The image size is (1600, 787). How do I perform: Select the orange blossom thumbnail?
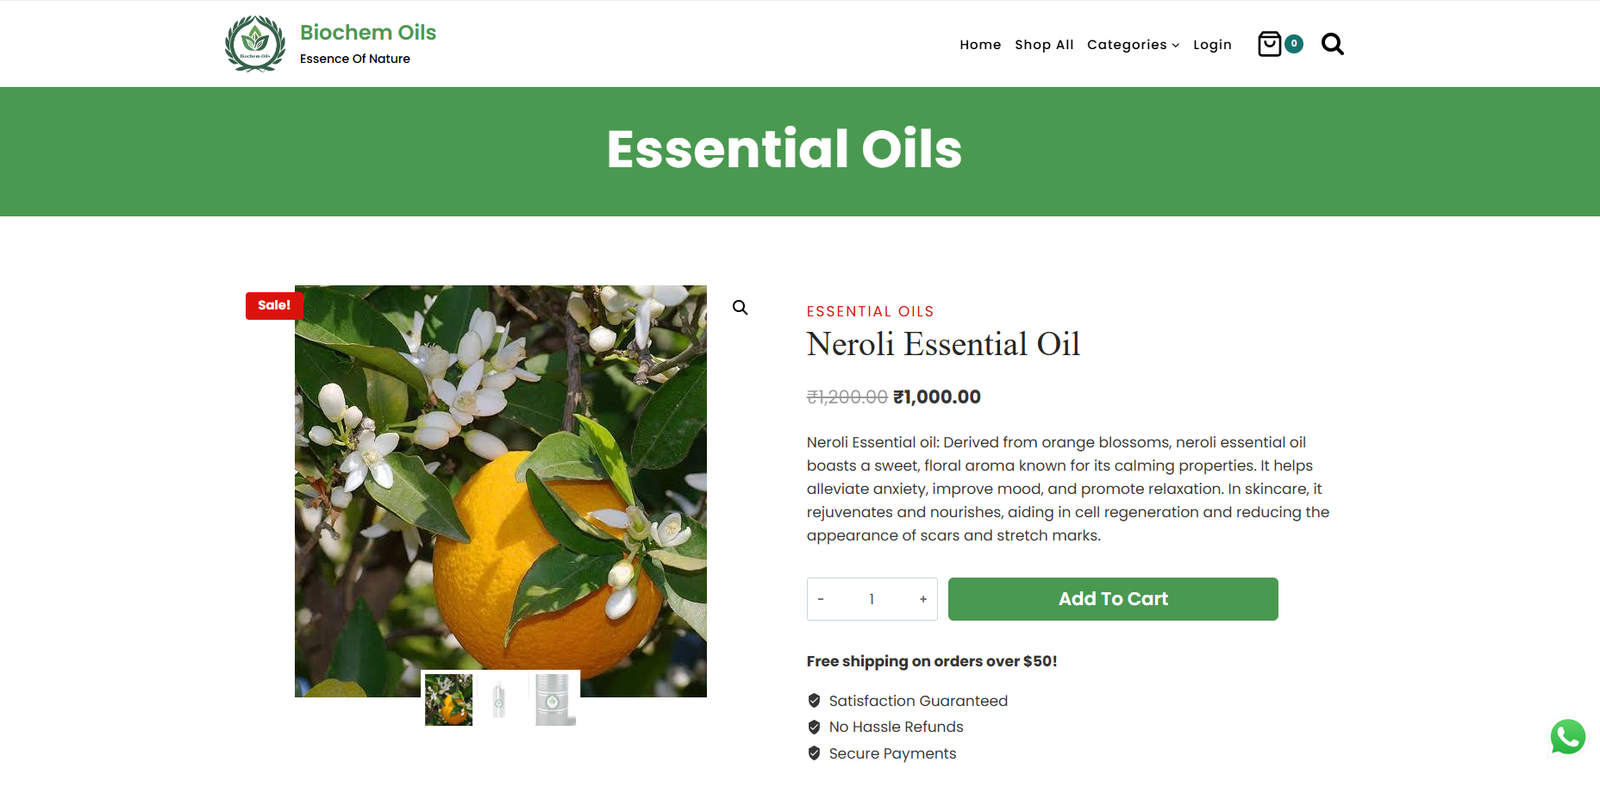point(448,699)
